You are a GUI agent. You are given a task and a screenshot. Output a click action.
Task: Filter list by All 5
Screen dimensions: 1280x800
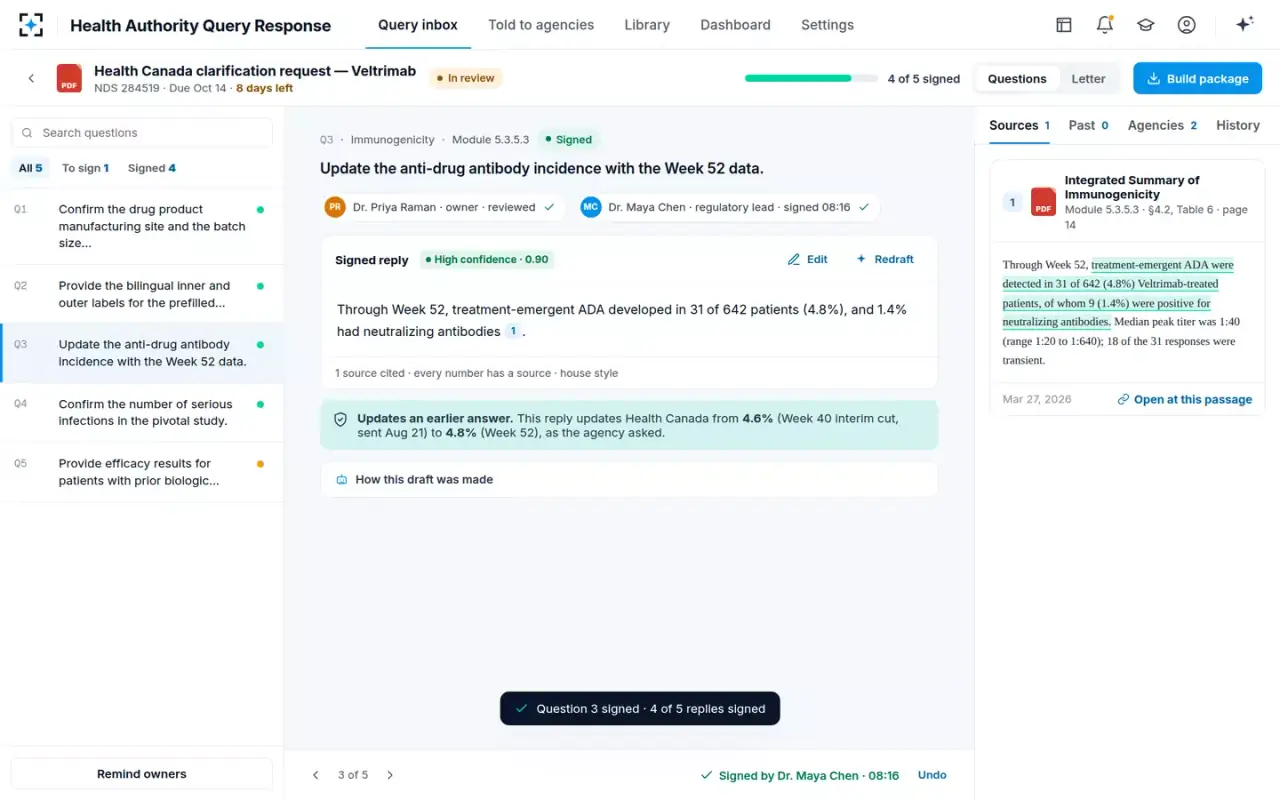pos(31,168)
